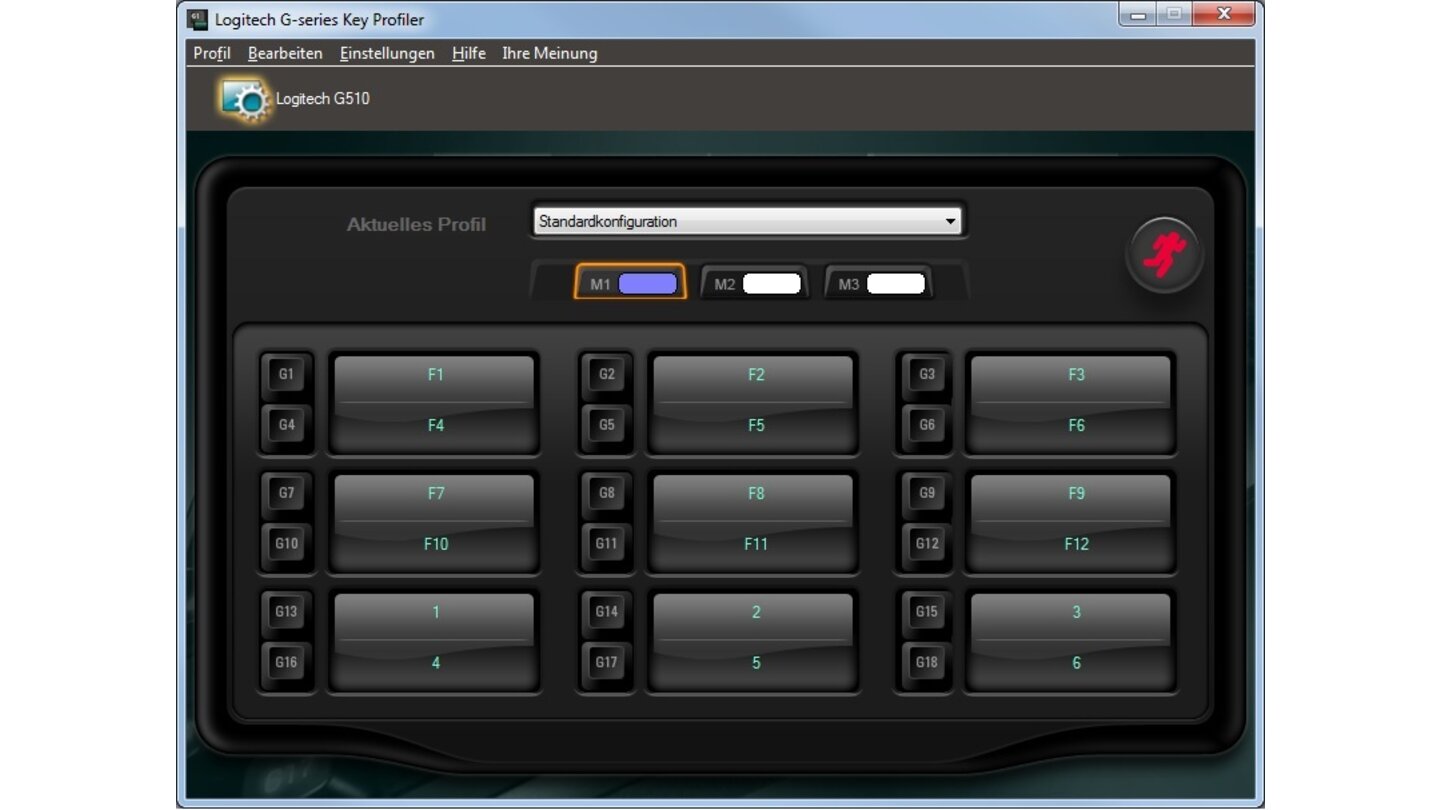The height and width of the screenshot is (810, 1440).
Task: Select the G9 key button
Action: tap(927, 493)
